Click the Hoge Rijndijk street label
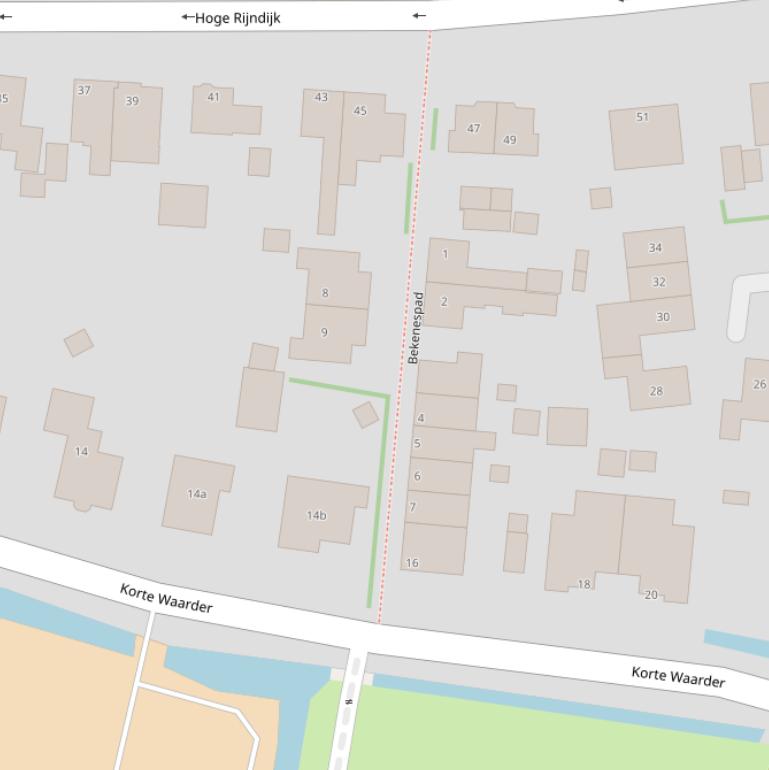 click(x=237, y=17)
